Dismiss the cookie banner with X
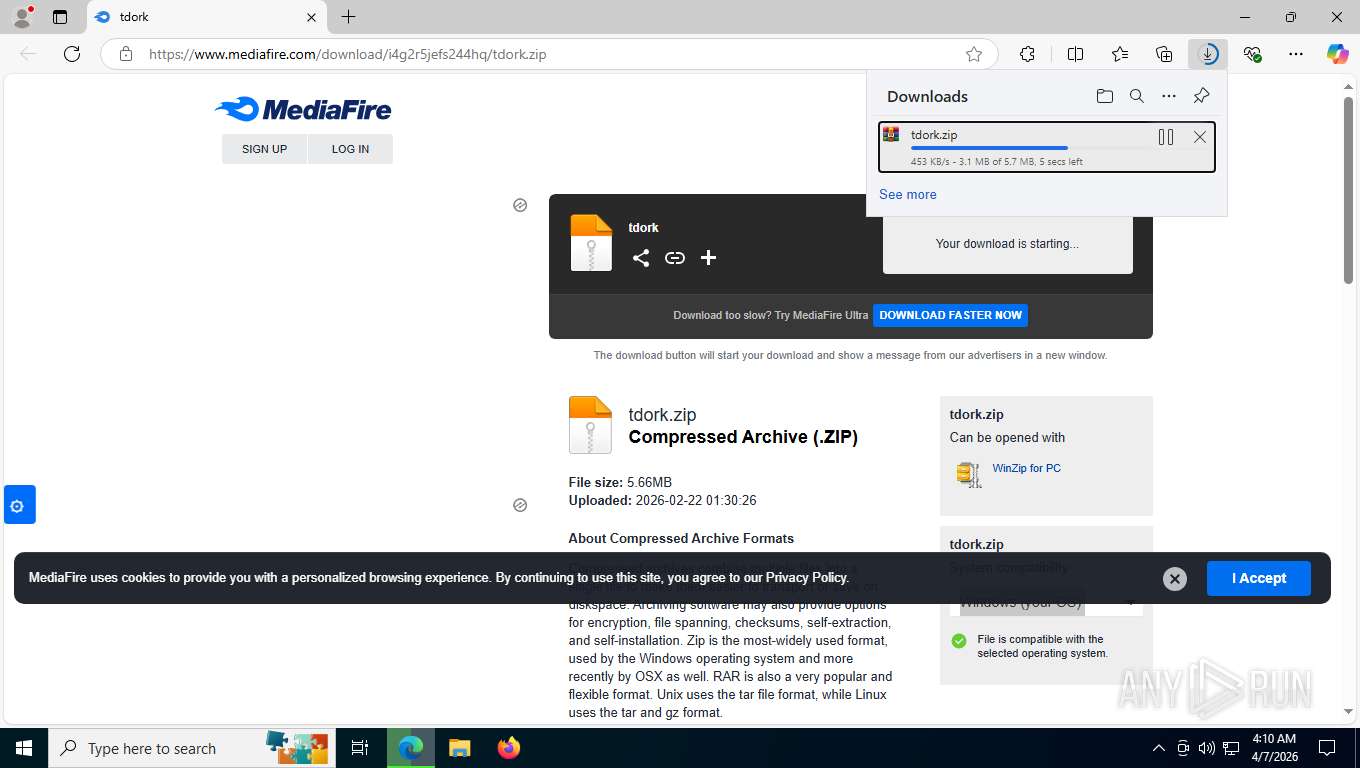1360x768 pixels. [x=1175, y=578]
